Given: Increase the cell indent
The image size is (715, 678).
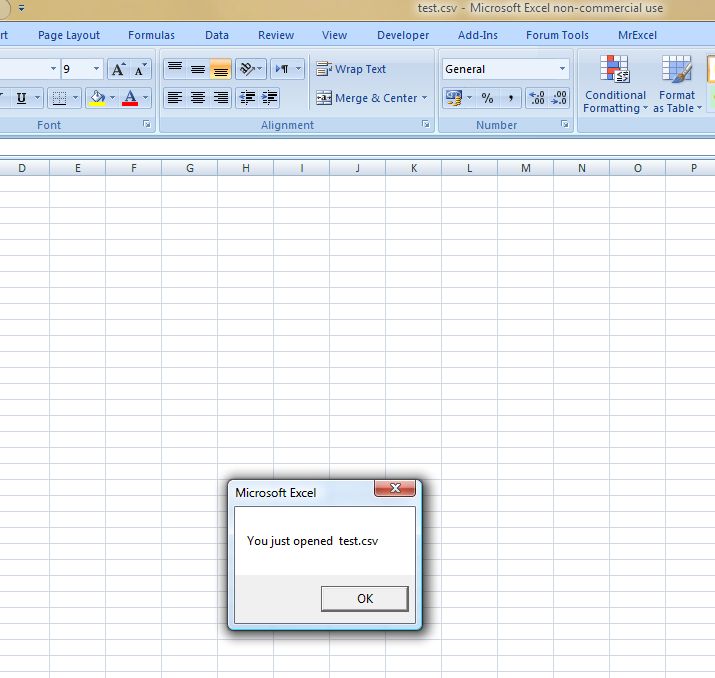Looking at the screenshot, I should pyautogui.click(x=269, y=98).
